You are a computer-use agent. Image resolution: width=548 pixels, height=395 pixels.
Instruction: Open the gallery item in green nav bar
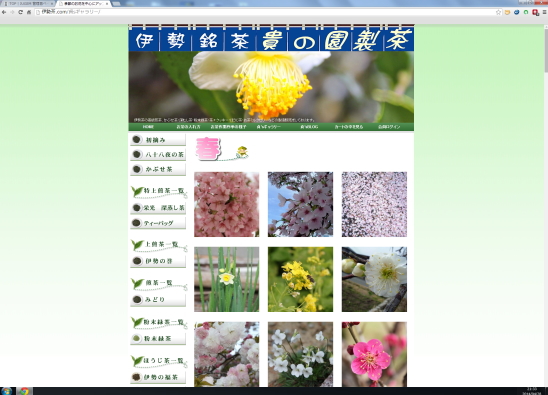point(268,127)
